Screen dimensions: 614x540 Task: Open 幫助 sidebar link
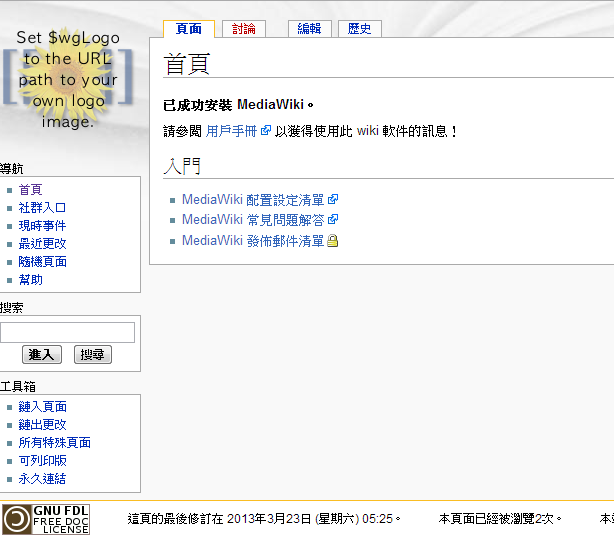(x=30, y=280)
